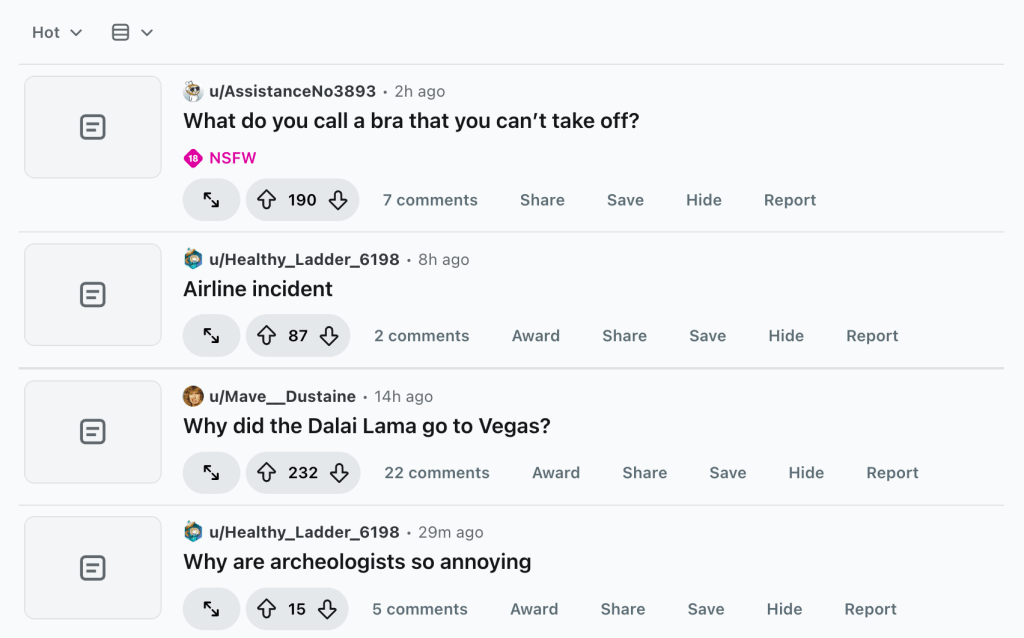
Task: Open the "Airline incident" post title
Action: pyautogui.click(x=258, y=289)
